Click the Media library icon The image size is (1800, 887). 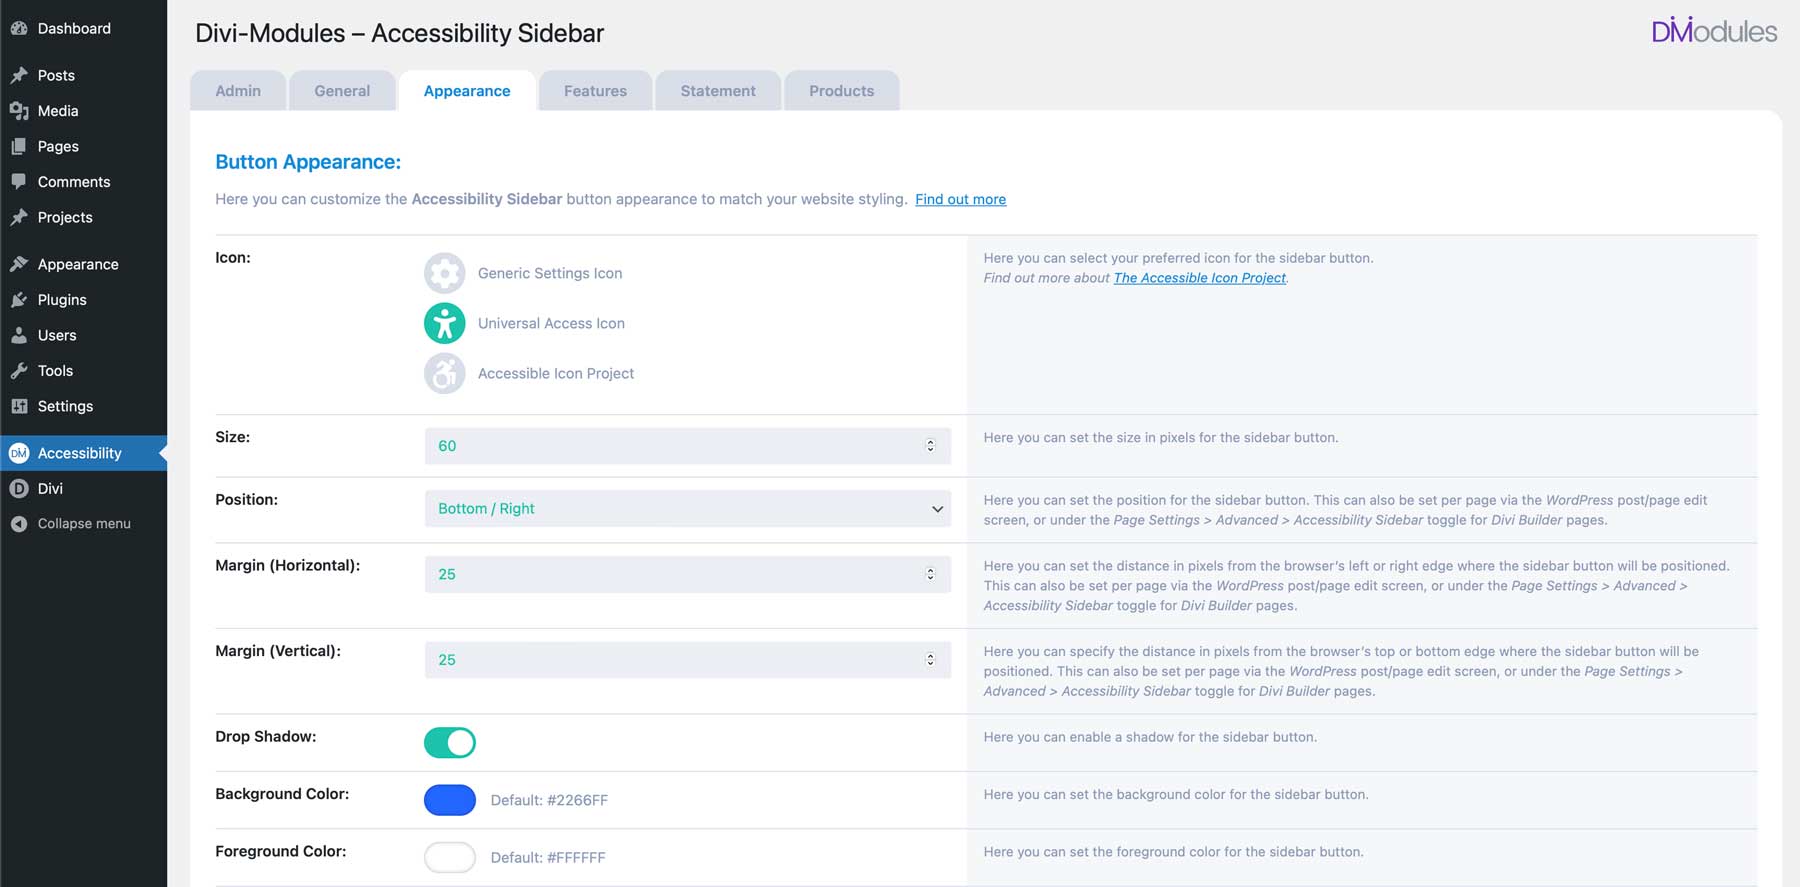pyautogui.click(x=19, y=111)
